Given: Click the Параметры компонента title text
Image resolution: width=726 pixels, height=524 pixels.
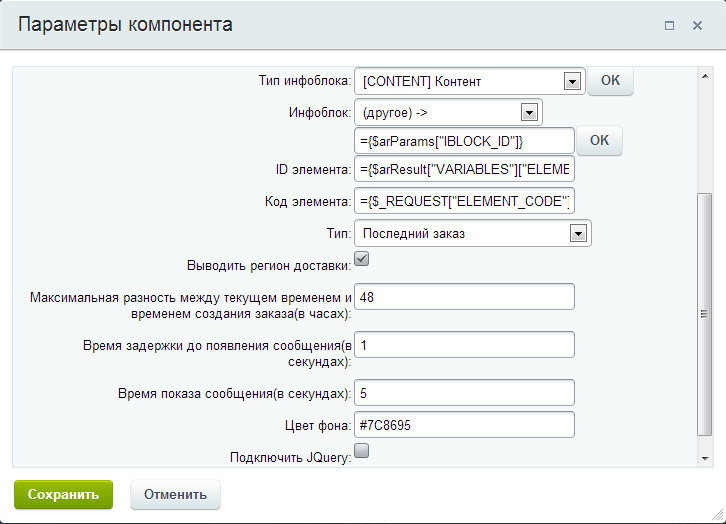Looking at the screenshot, I should pos(125,25).
